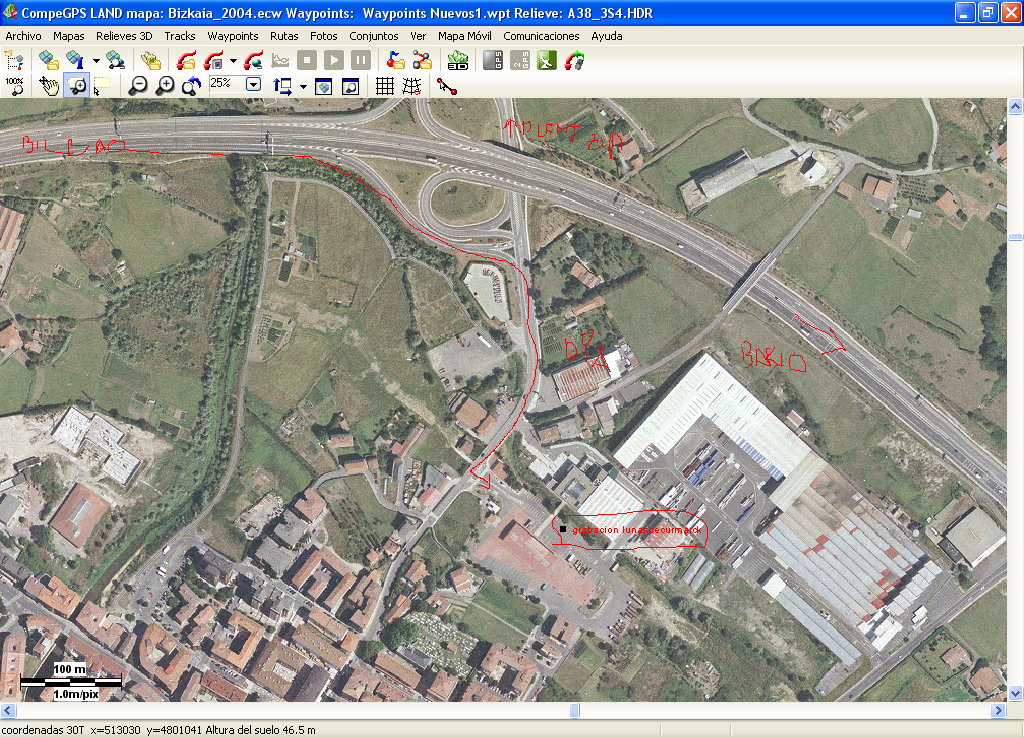Click the measure distance line tool

coord(446,86)
